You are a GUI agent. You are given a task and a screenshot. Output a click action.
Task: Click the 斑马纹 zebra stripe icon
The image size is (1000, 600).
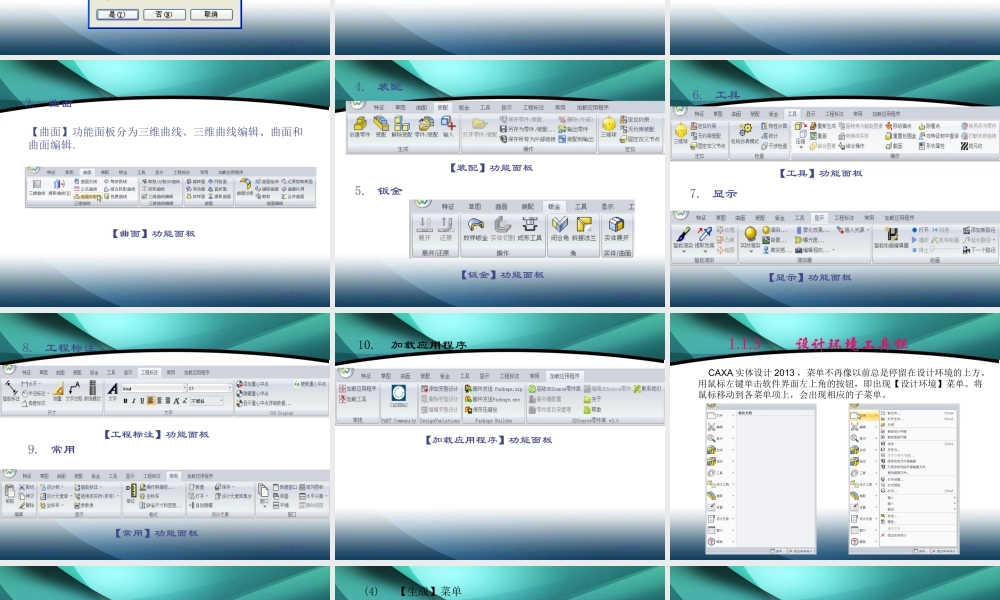[x=971, y=146]
